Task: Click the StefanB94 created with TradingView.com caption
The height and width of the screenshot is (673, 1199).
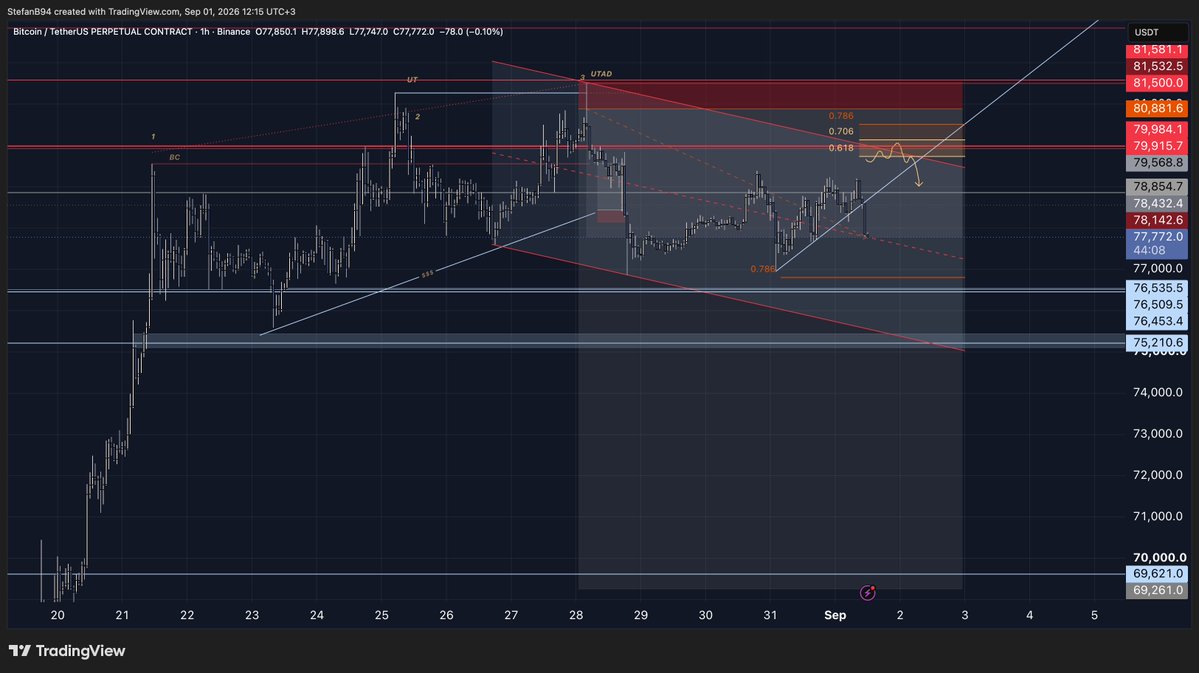Action: (151, 11)
